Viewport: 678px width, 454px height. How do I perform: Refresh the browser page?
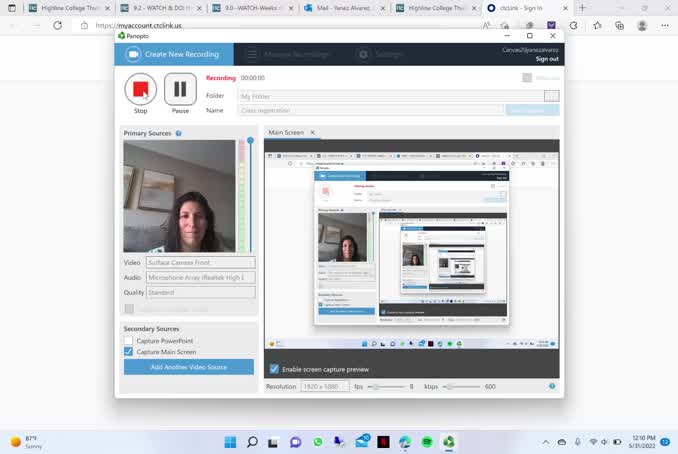pos(58,26)
